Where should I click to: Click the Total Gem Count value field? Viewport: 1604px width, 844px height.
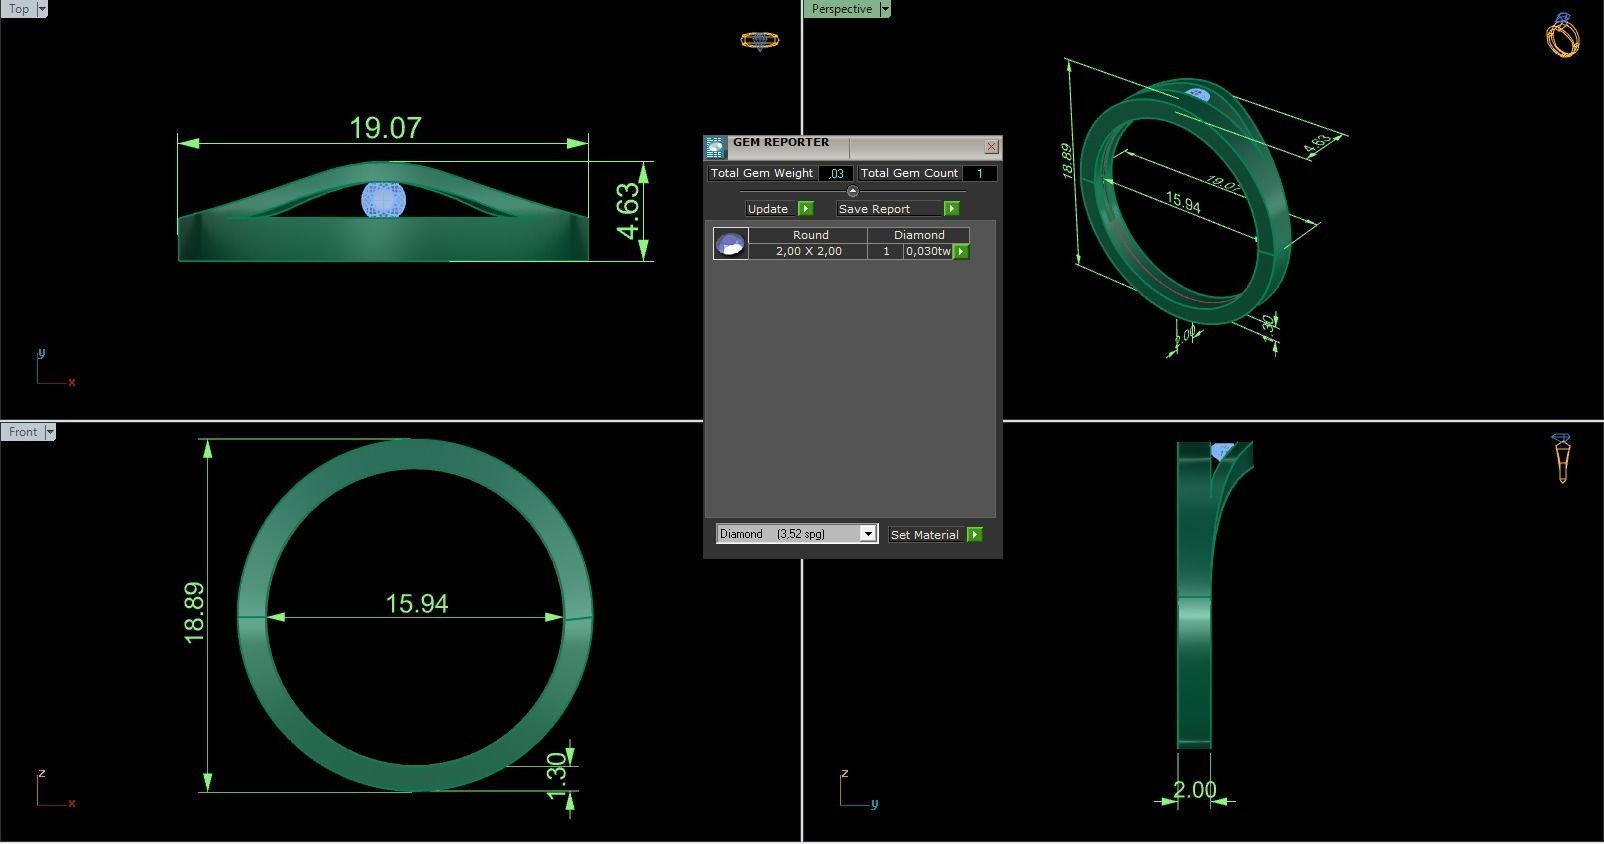tap(979, 174)
